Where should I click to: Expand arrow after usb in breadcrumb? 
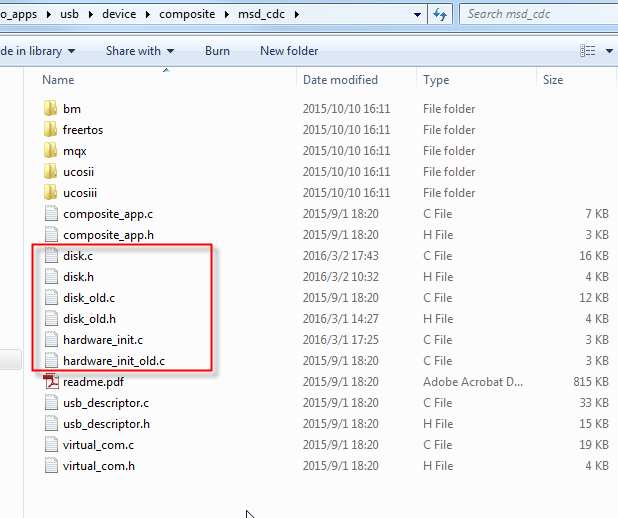[91, 15]
